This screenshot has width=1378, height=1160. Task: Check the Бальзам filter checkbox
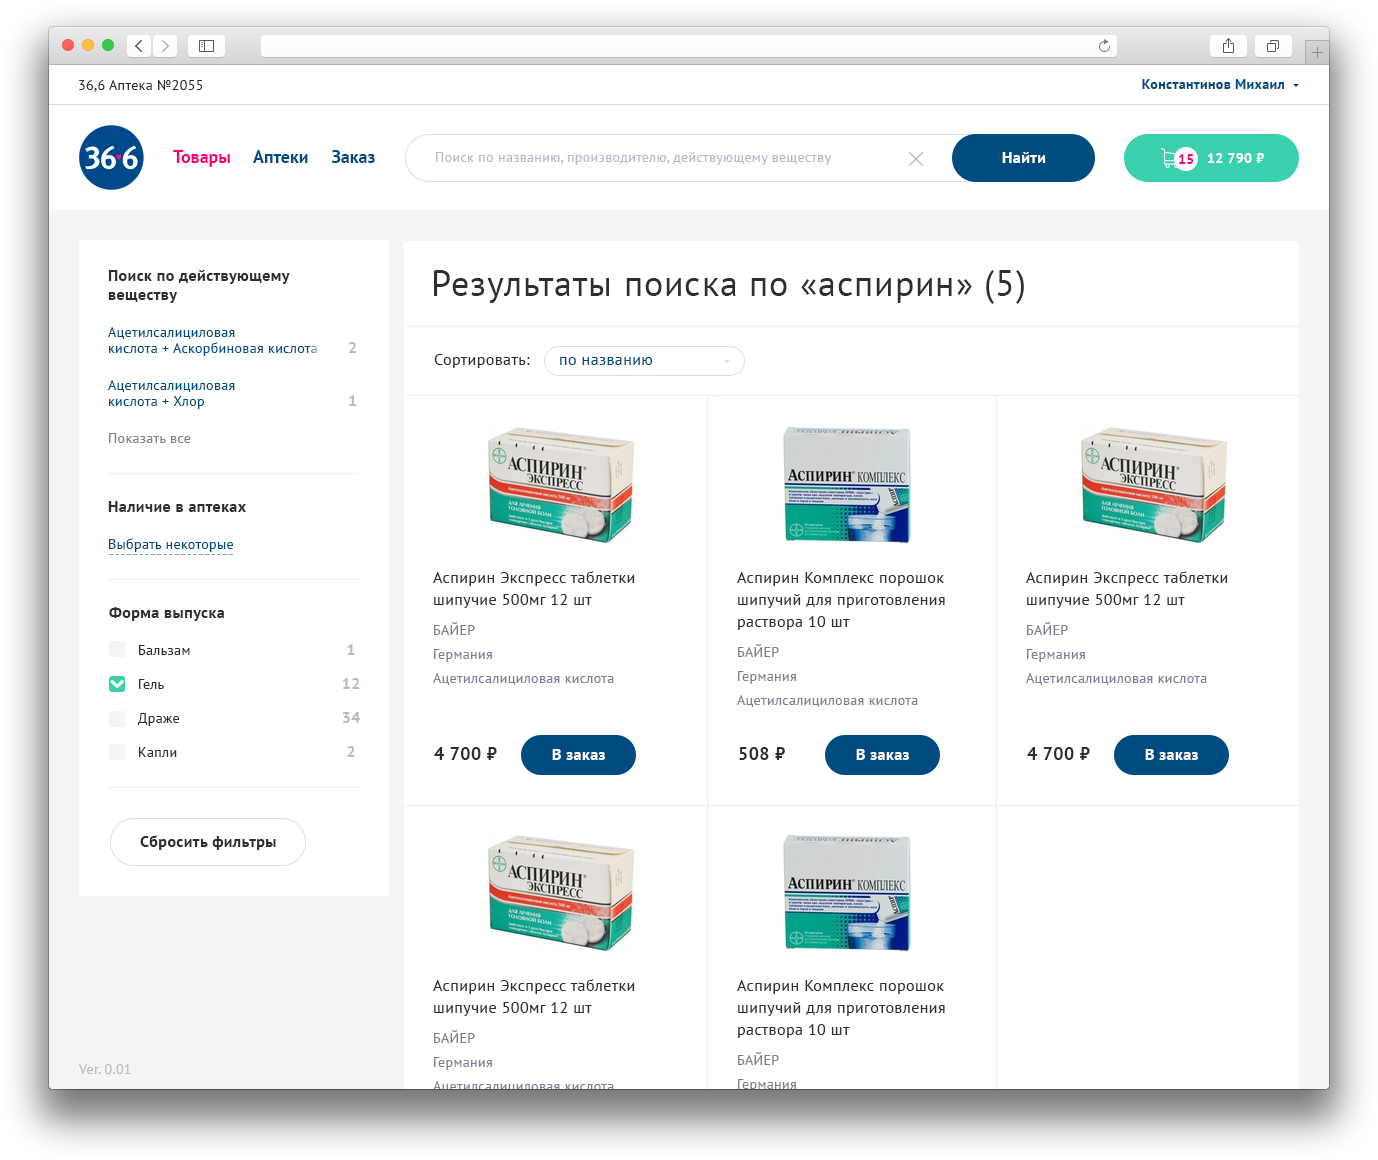pos(117,650)
